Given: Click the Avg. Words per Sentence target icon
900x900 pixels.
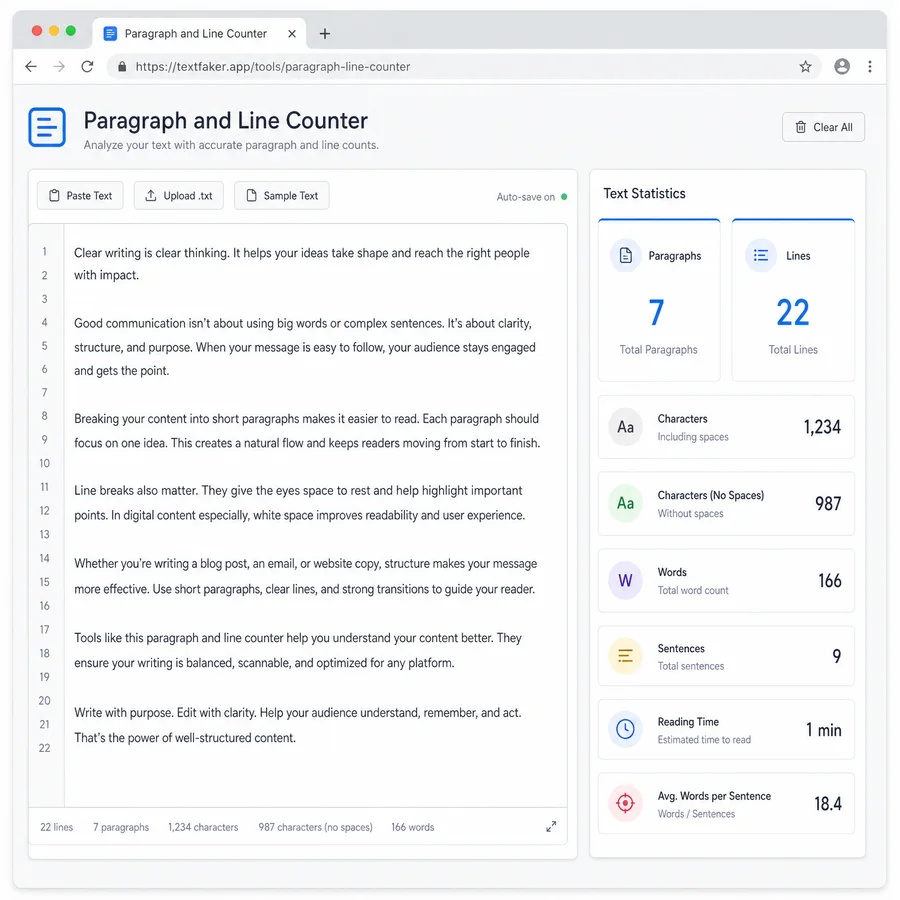Looking at the screenshot, I should (x=625, y=802).
